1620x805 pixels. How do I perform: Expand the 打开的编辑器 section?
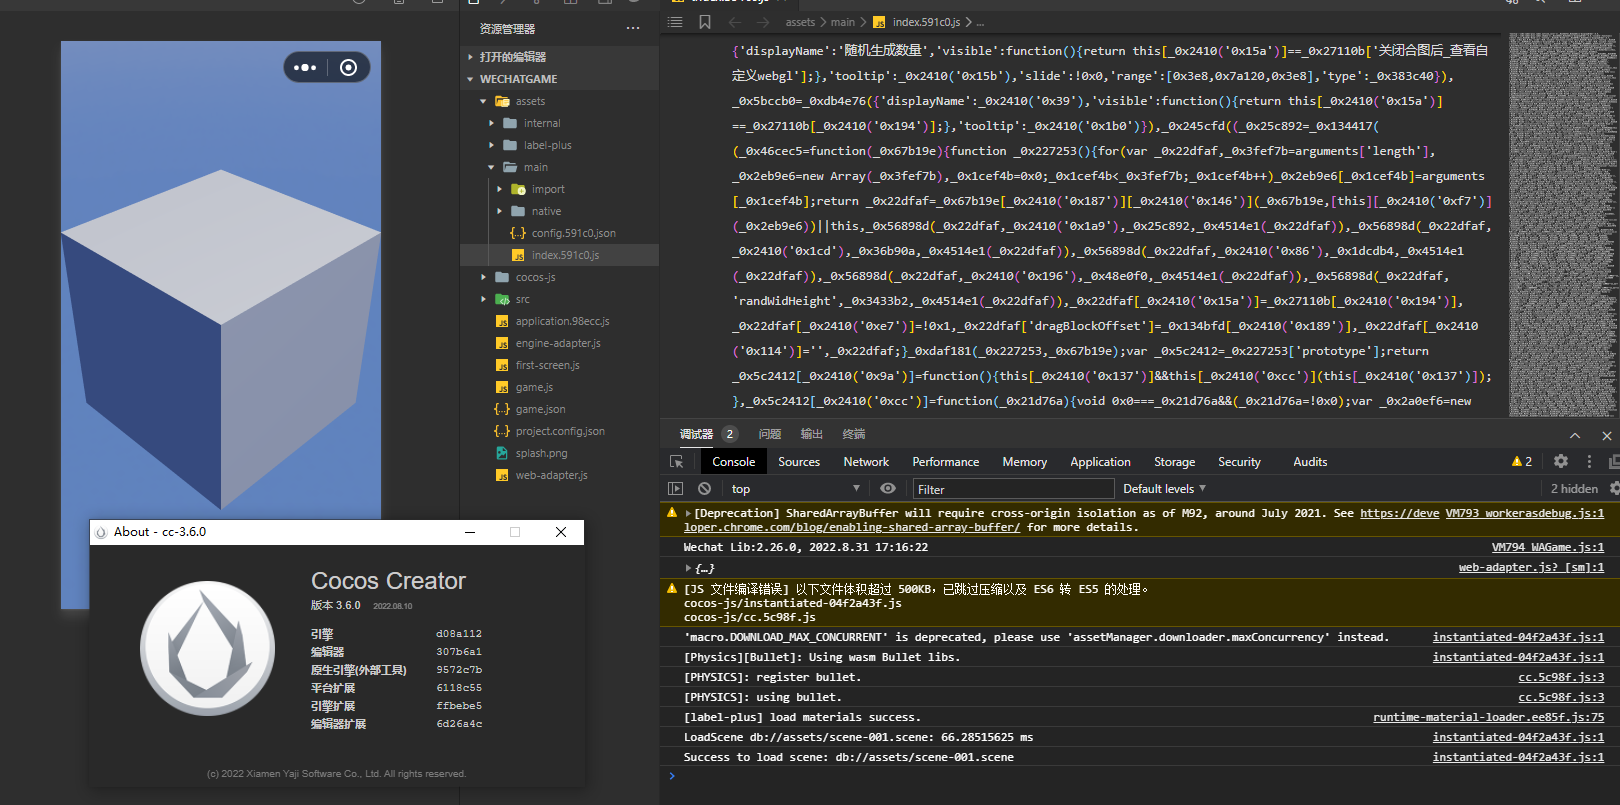click(512, 57)
